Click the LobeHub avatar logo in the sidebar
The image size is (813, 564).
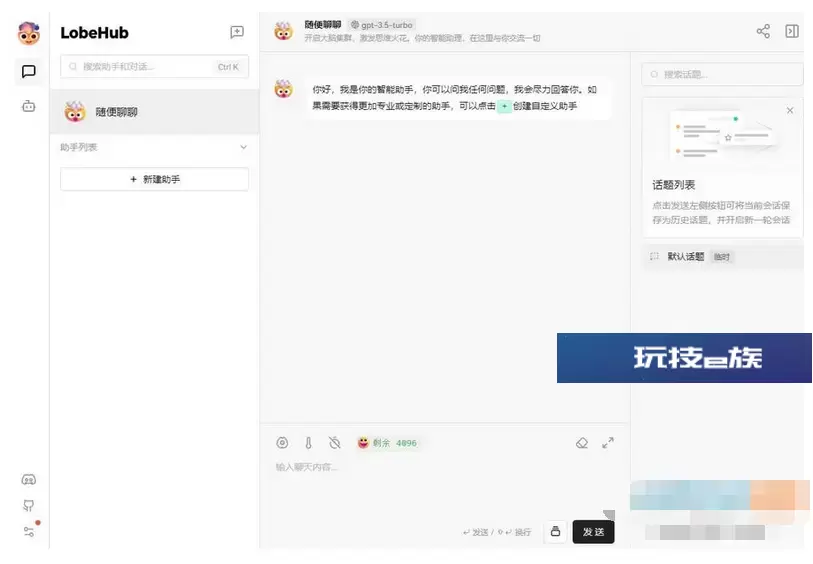(x=29, y=33)
